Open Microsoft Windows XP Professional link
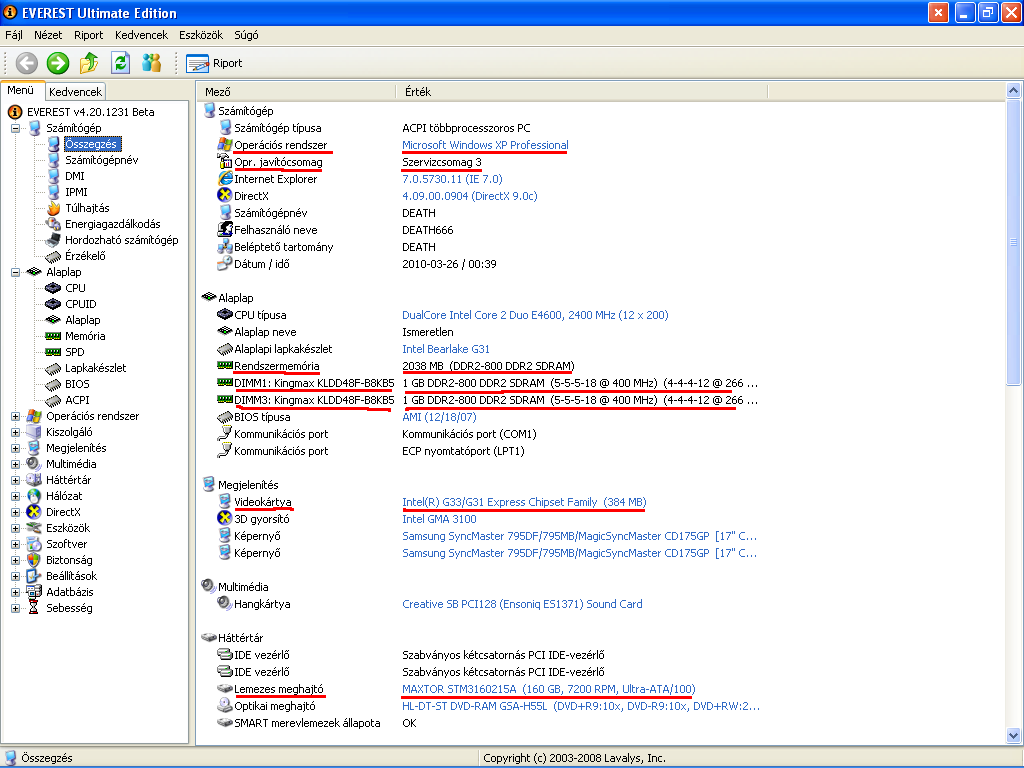 (x=485, y=145)
